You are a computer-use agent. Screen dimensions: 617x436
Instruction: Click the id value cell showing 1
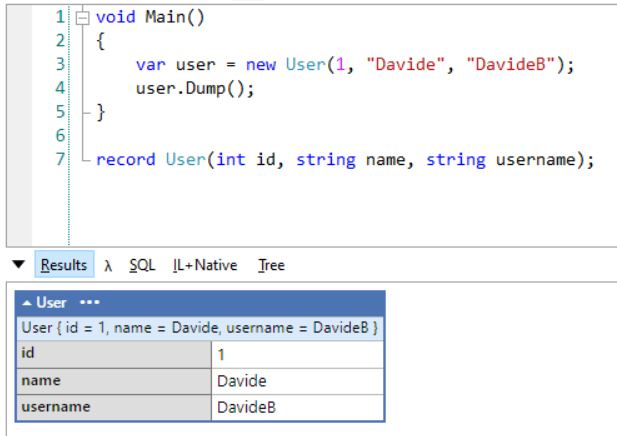[297, 354]
